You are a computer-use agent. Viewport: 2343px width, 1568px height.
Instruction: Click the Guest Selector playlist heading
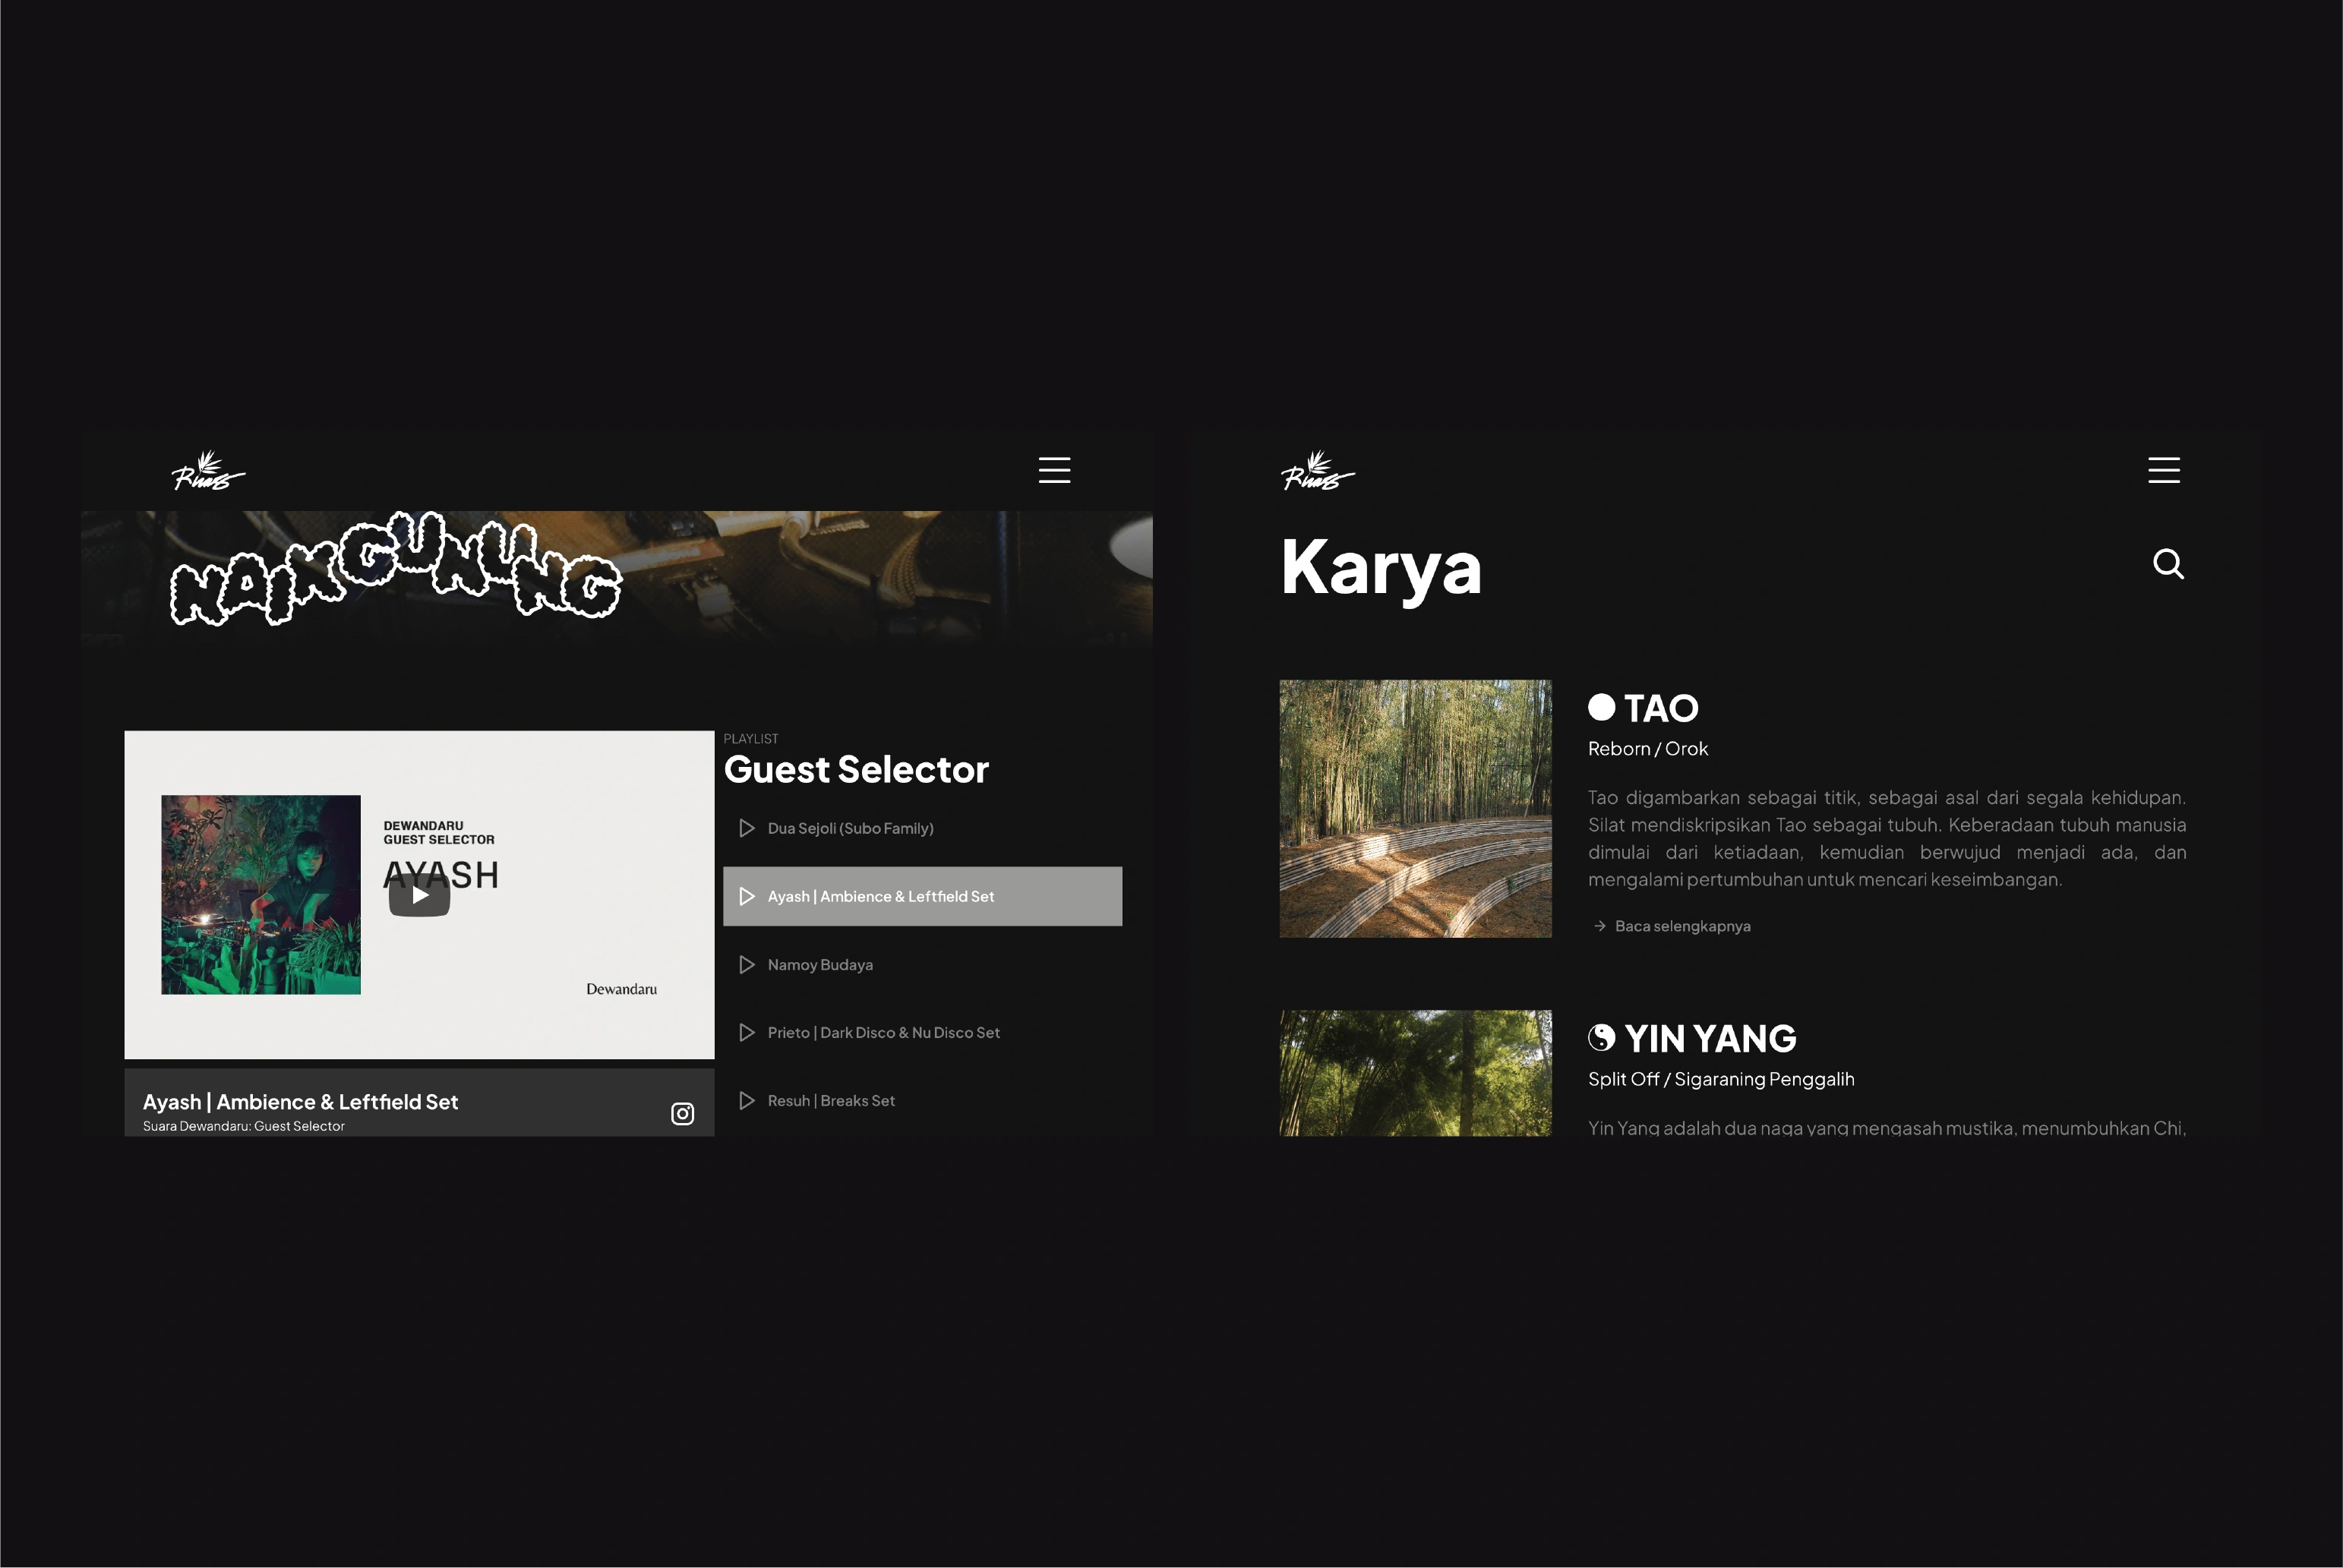pyautogui.click(x=855, y=769)
